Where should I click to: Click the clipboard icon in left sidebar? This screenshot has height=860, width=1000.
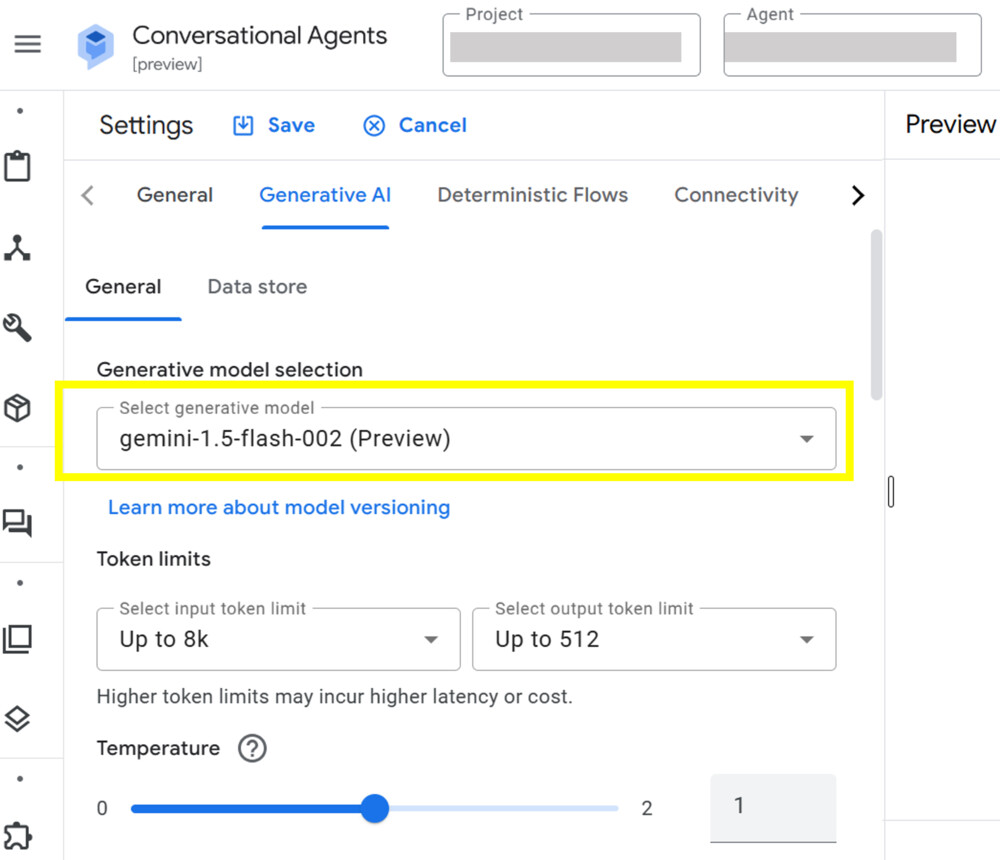coord(18,167)
